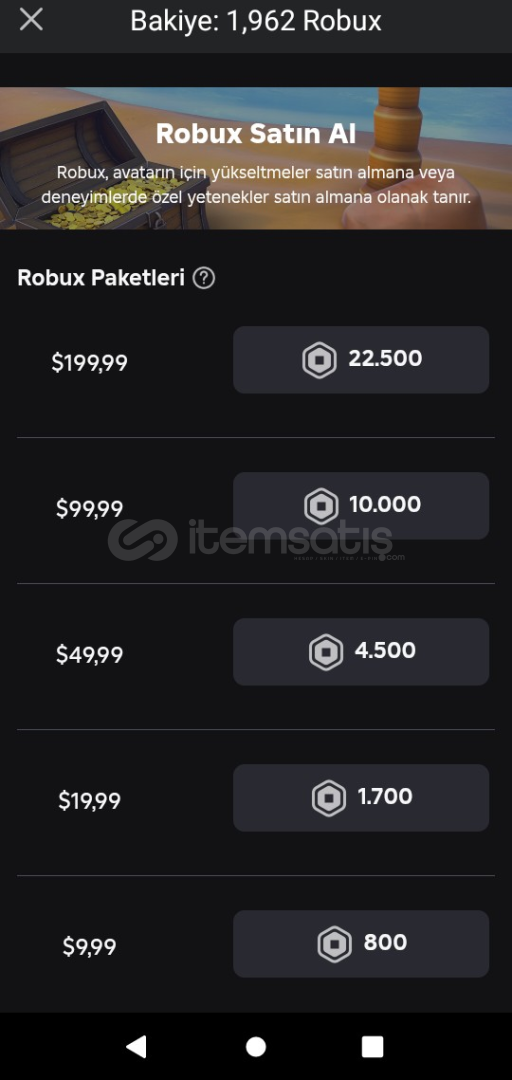Buy the 10.000 Robux package

361,506
